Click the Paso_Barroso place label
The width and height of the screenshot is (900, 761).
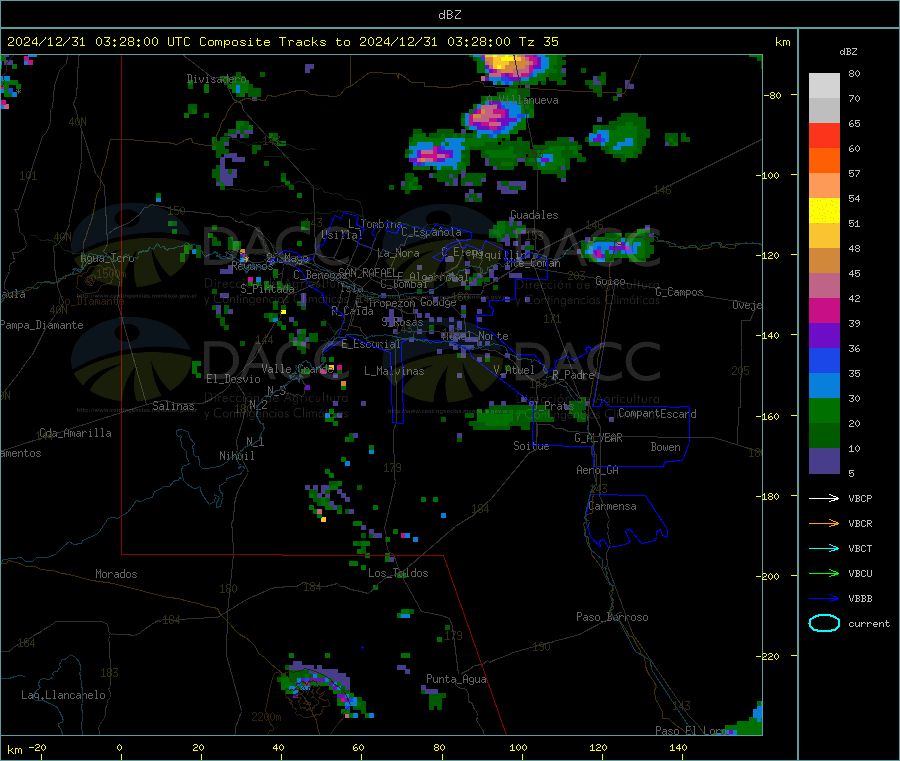tap(612, 617)
